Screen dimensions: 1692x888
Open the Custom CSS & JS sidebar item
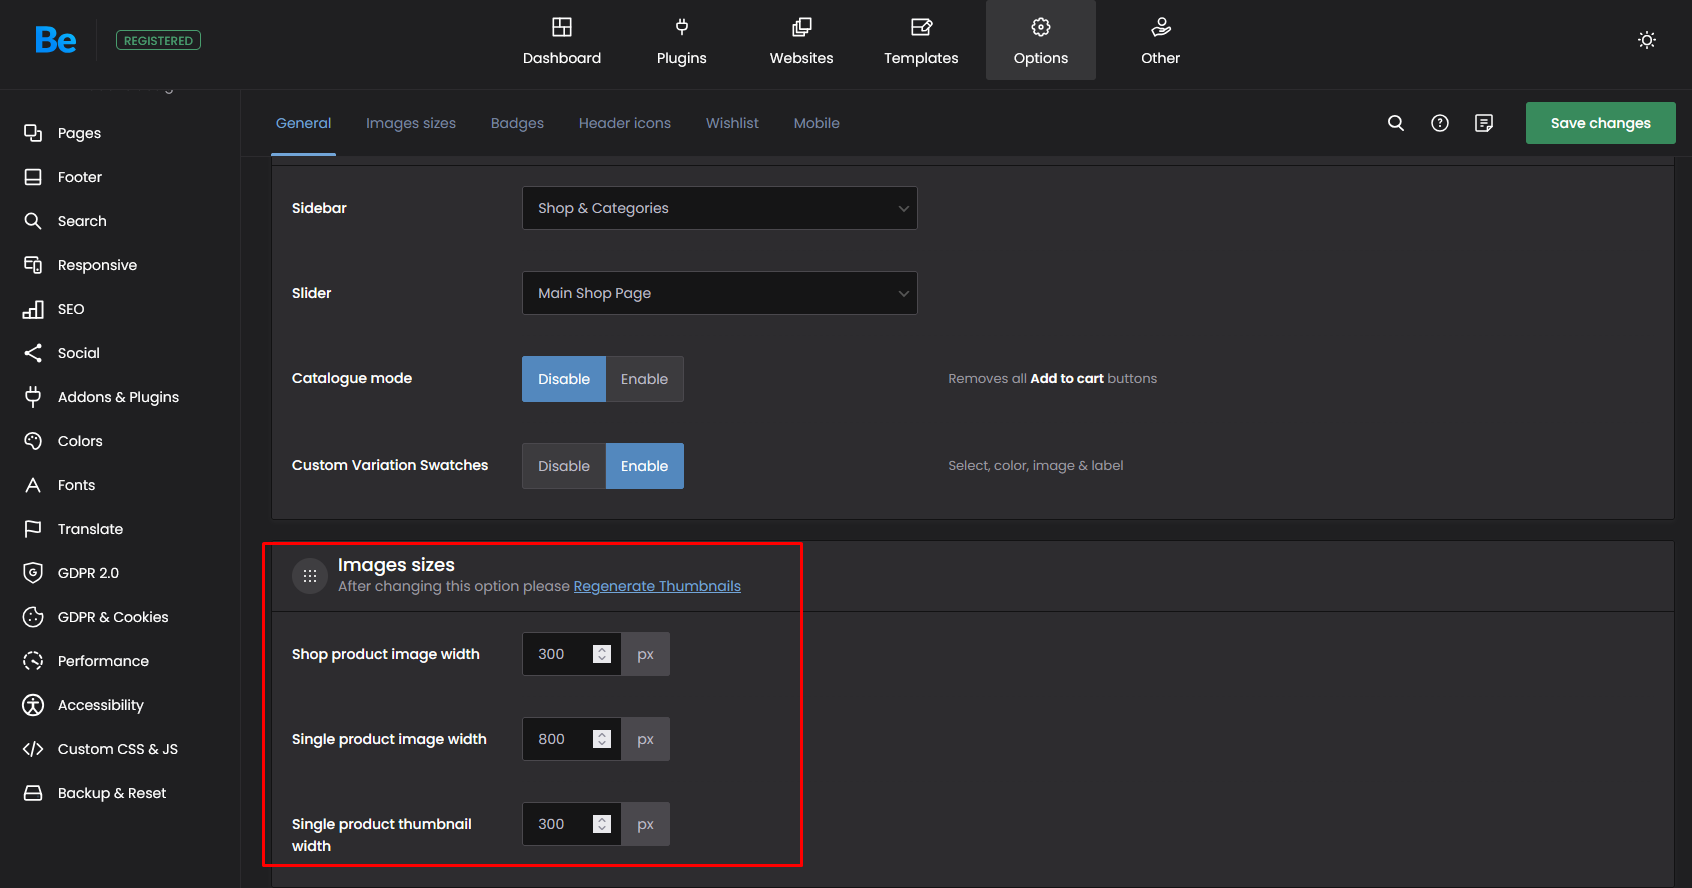click(x=120, y=749)
